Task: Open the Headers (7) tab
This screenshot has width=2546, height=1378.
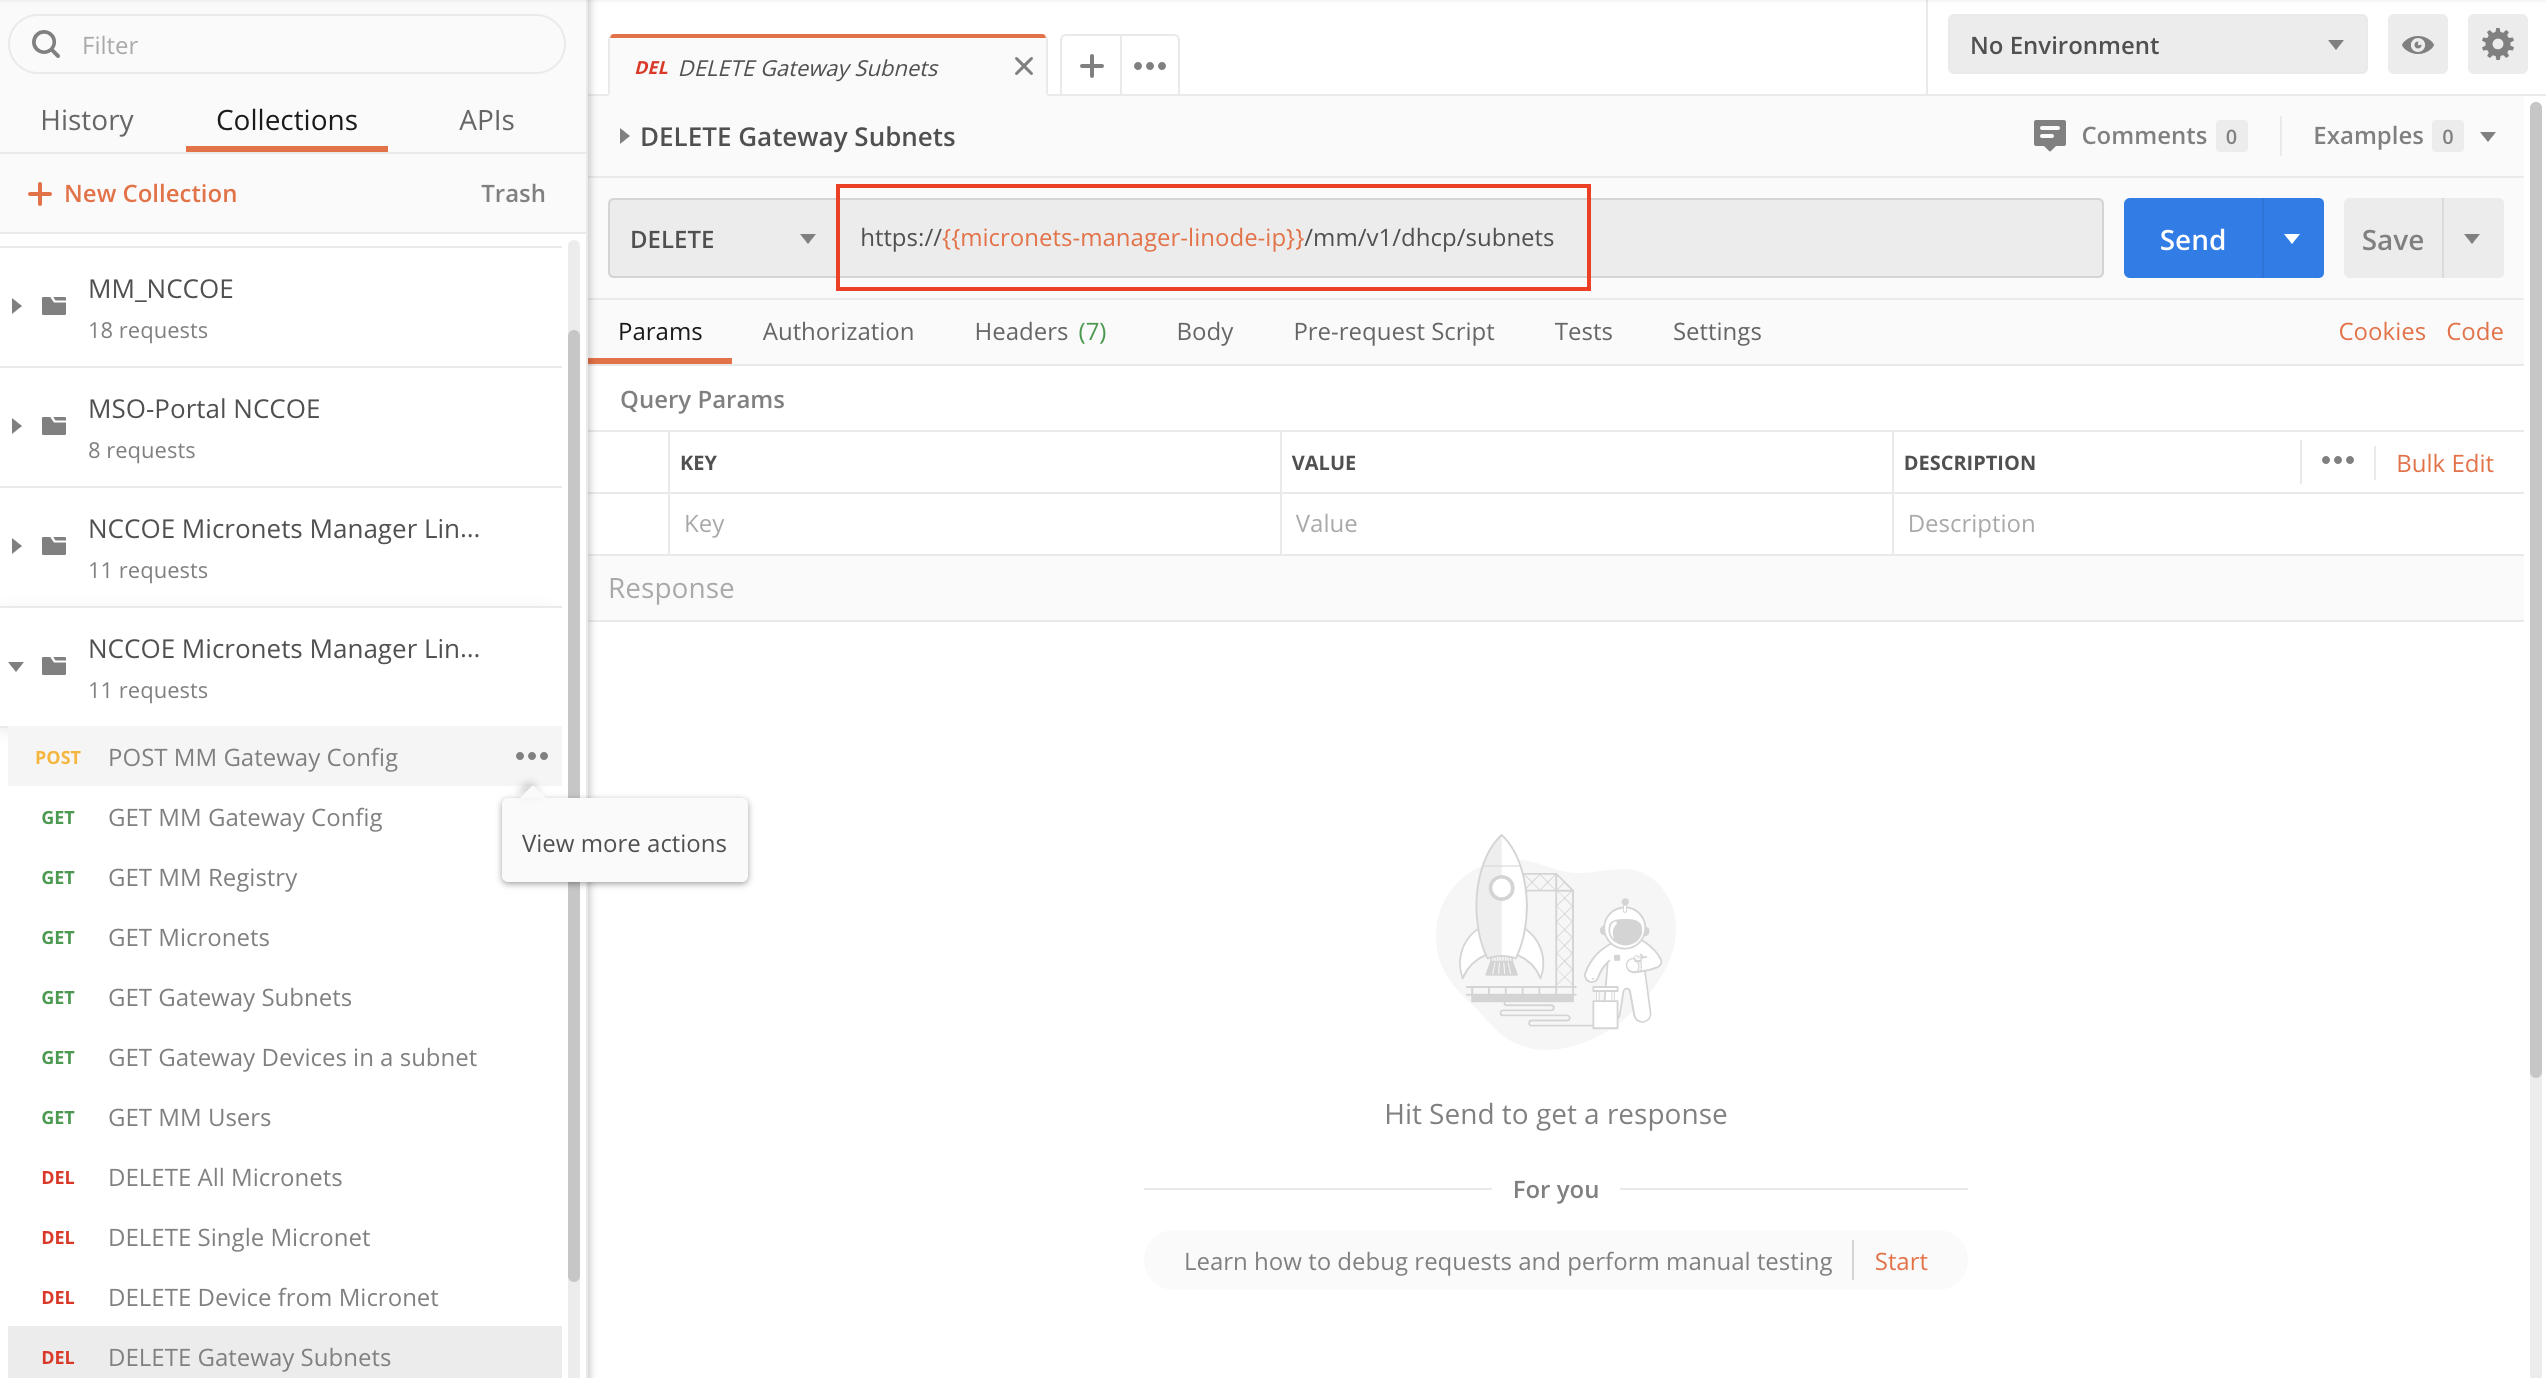Action: [x=1040, y=331]
